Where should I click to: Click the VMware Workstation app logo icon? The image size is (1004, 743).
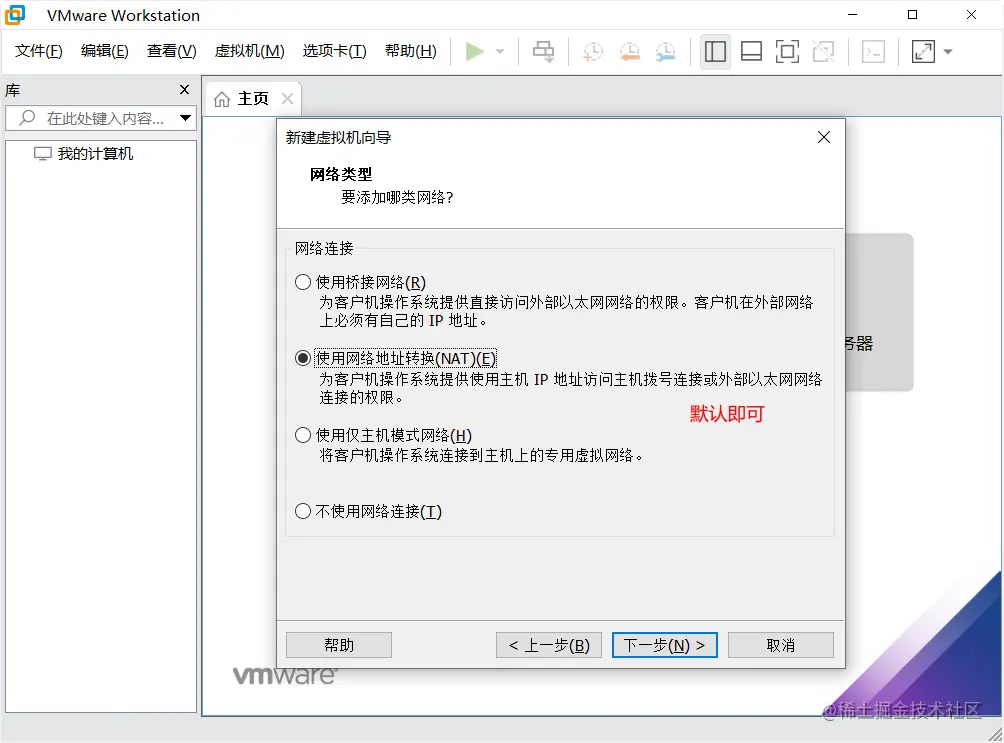point(15,15)
